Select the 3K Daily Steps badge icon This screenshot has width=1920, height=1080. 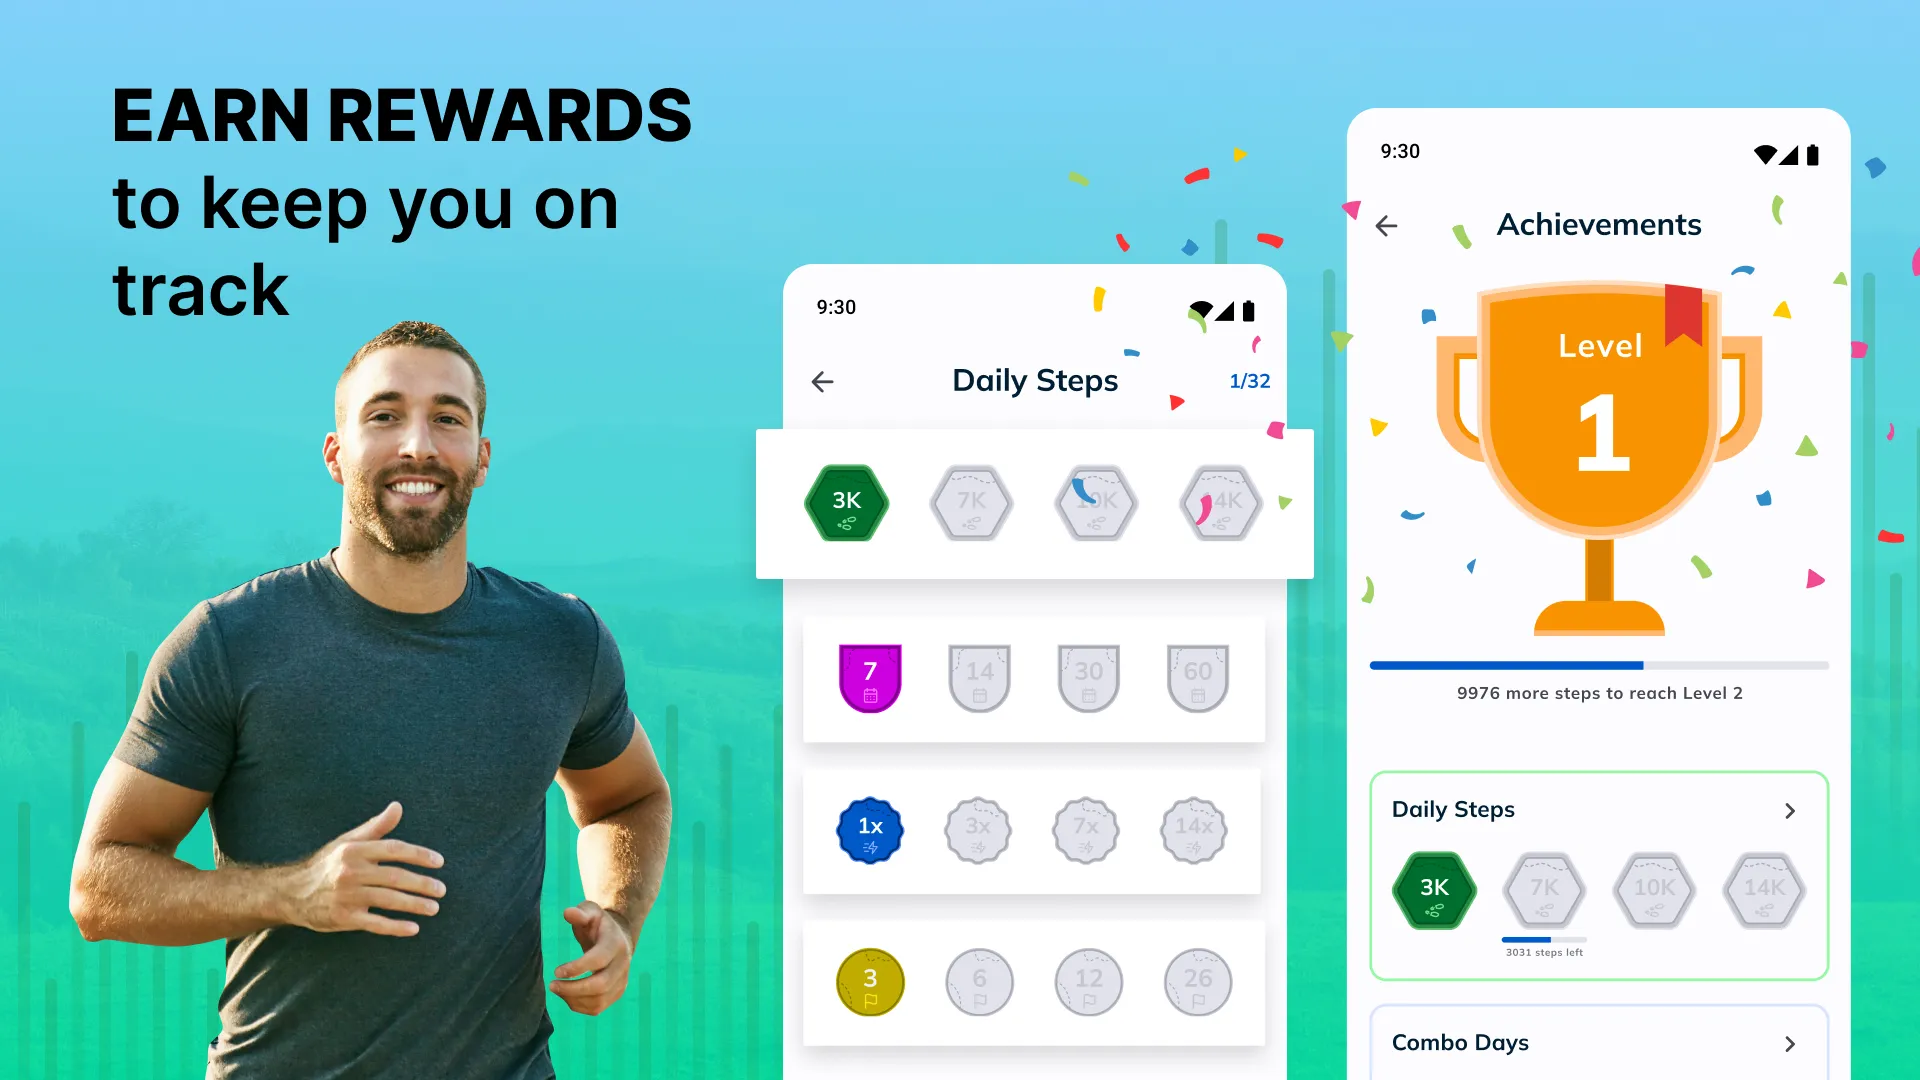tap(847, 501)
